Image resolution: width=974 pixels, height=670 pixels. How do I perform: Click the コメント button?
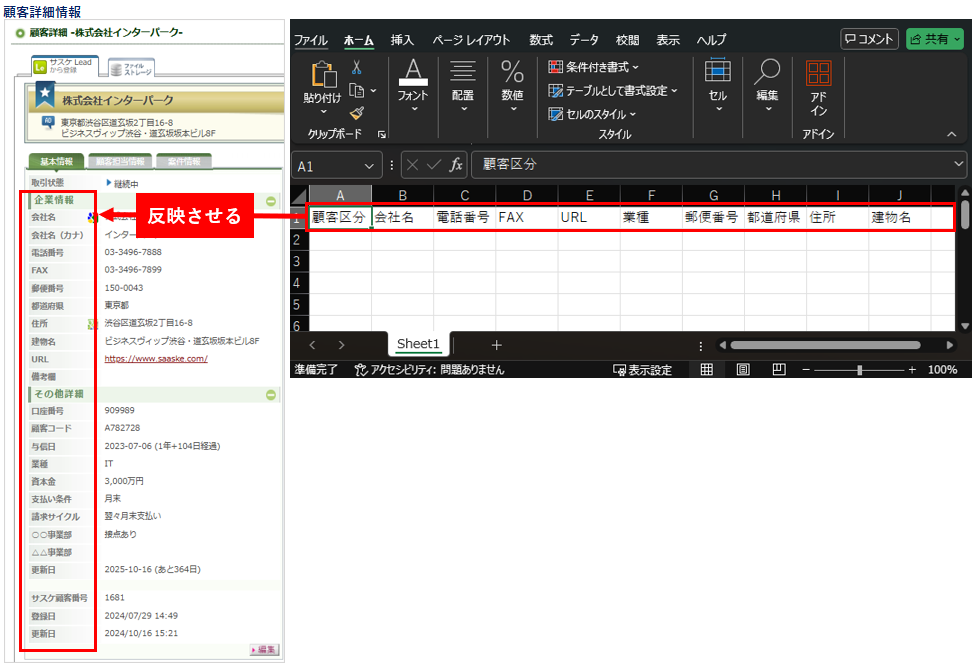[870, 39]
